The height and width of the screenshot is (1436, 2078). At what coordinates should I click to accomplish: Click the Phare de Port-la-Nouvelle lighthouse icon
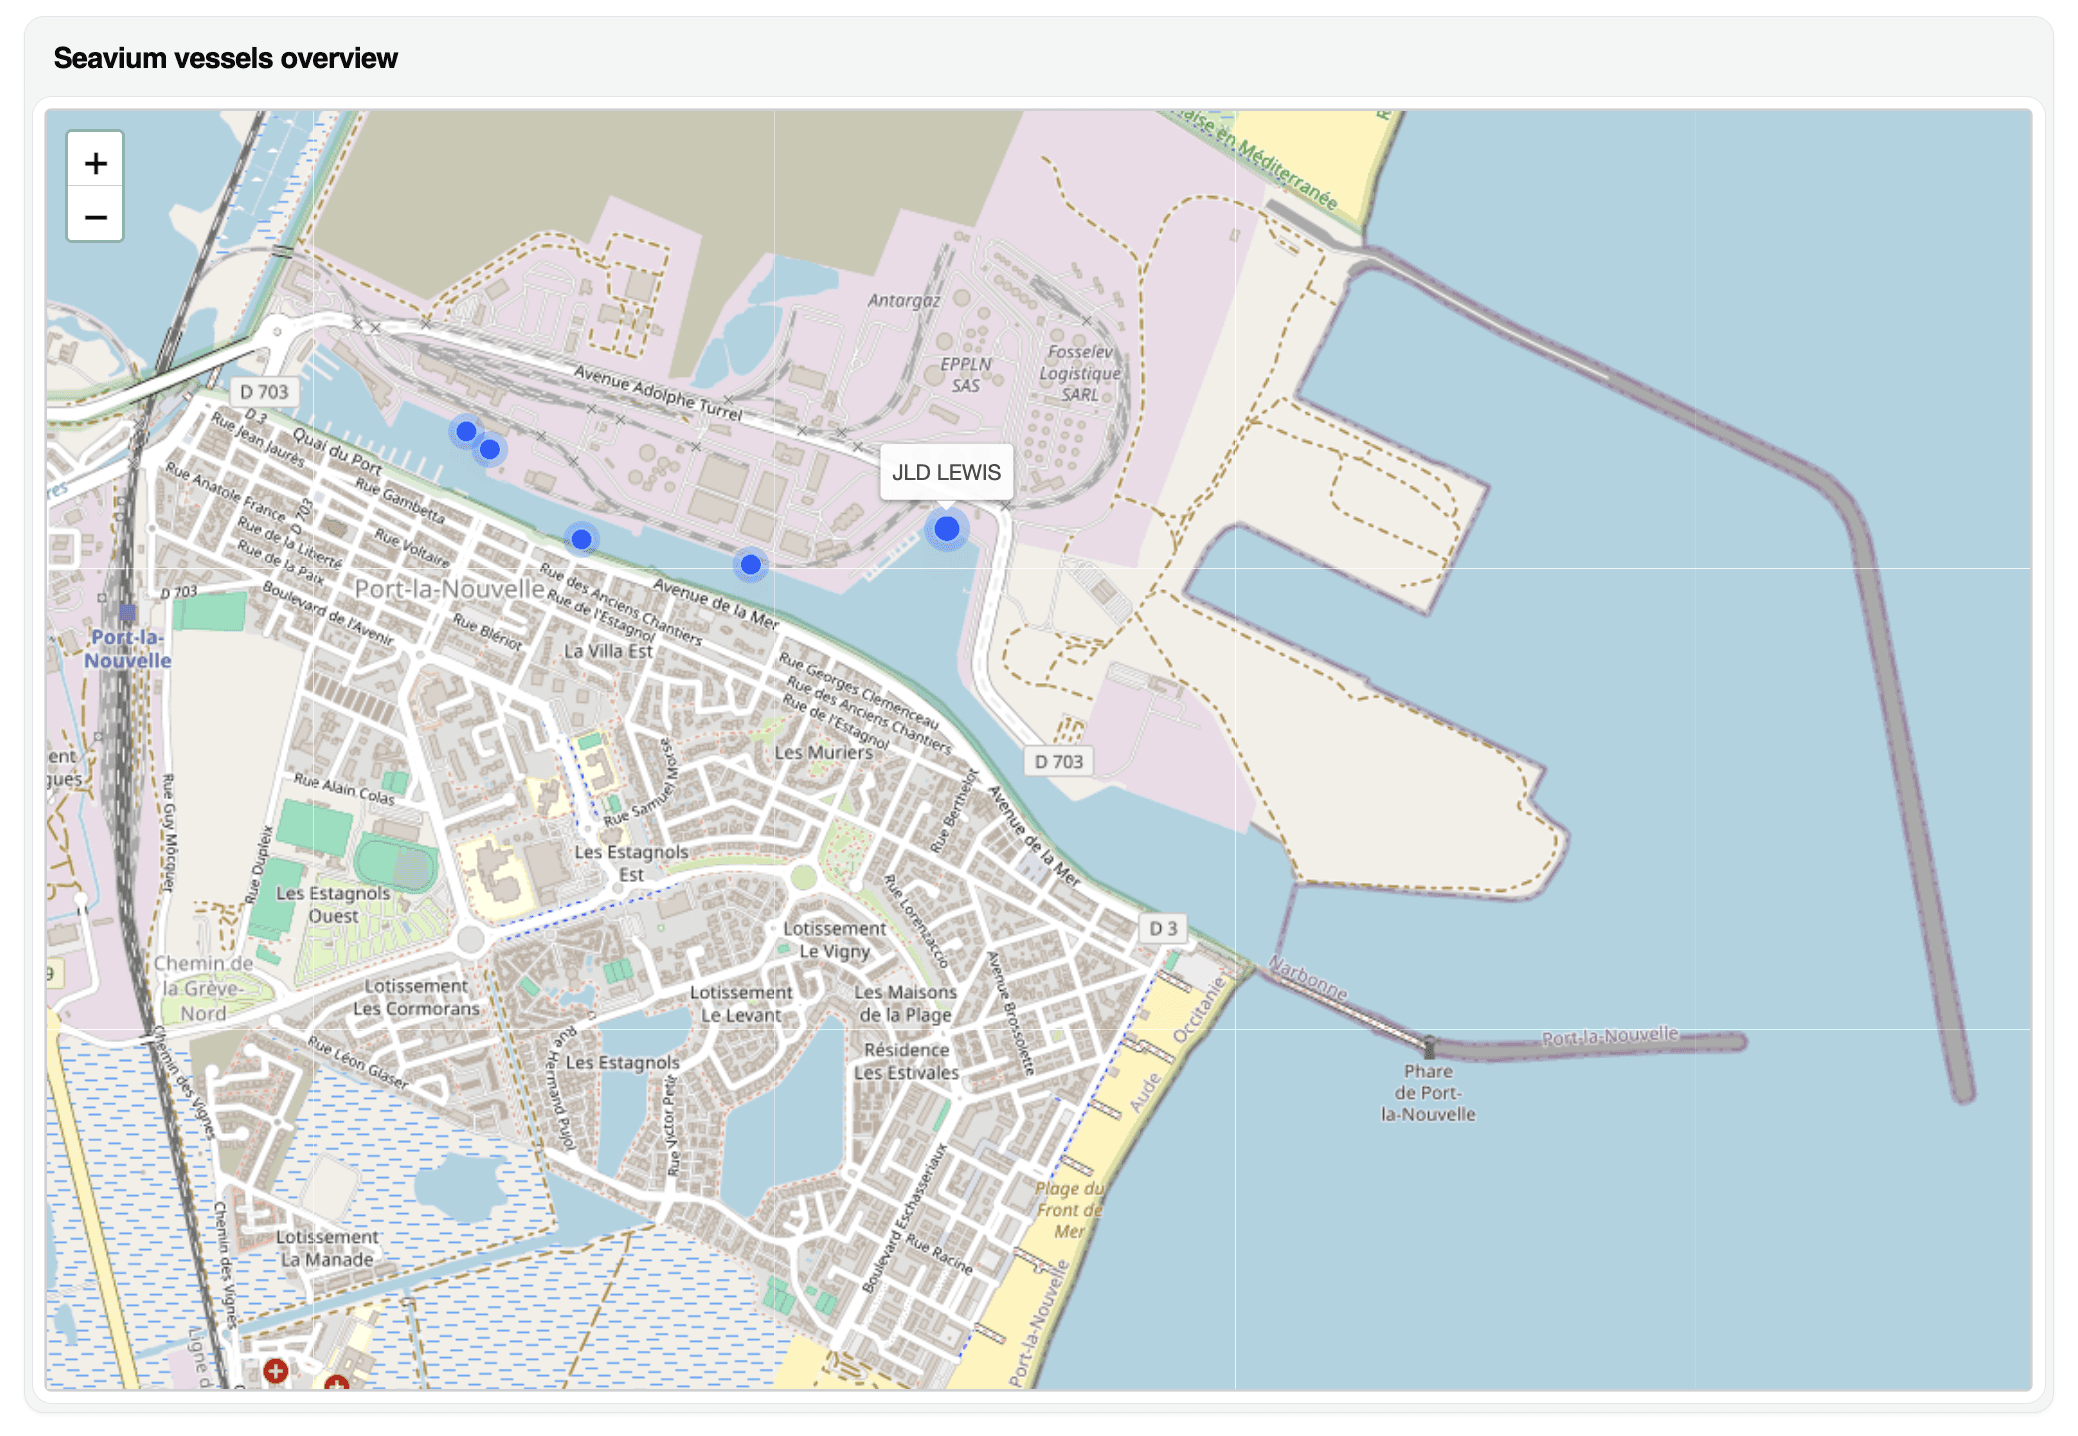pos(1429,1047)
